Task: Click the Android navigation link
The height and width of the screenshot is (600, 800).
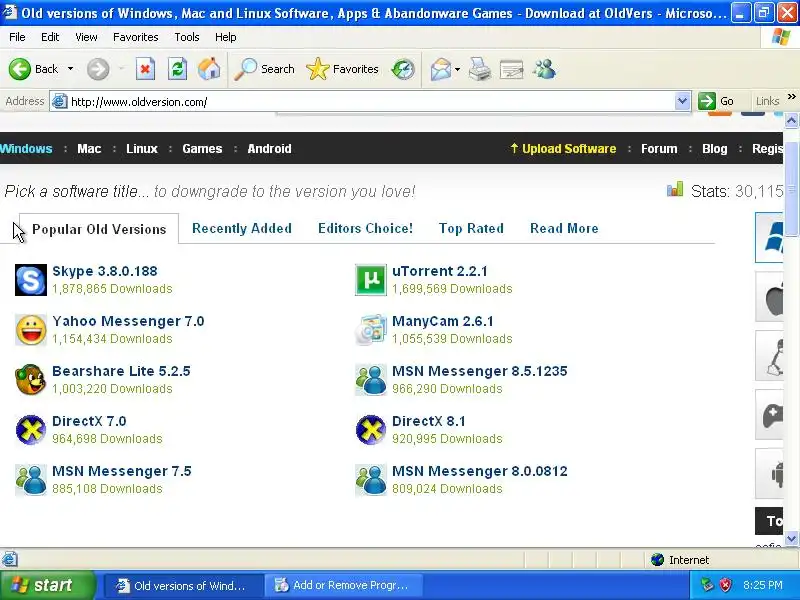Action: pos(269,148)
